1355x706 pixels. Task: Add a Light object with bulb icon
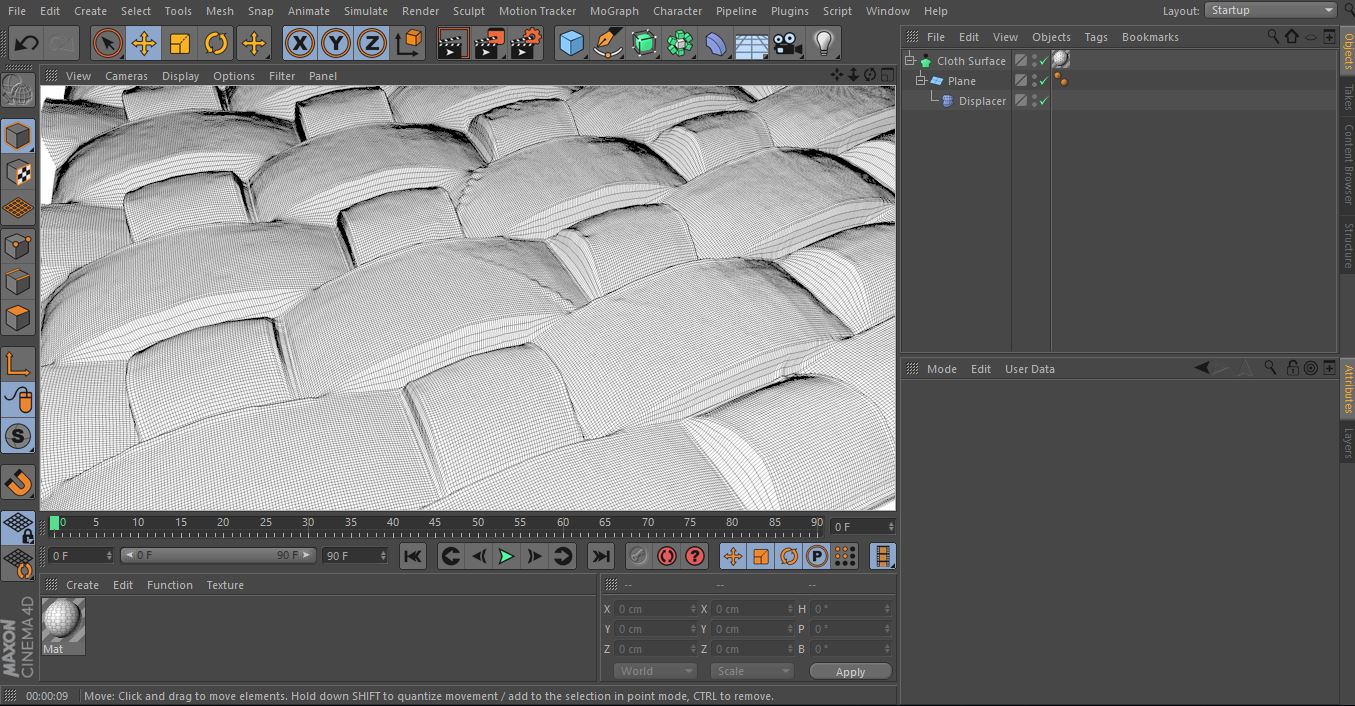824,44
